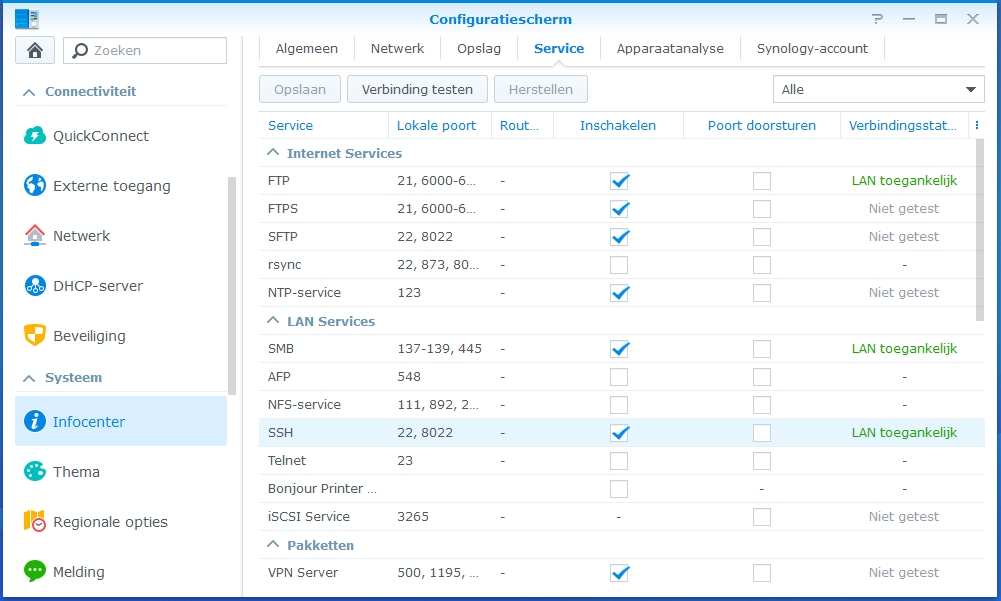Image resolution: width=1001 pixels, height=601 pixels.
Task: Open Externe toegang globe icon
Action: 35,186
